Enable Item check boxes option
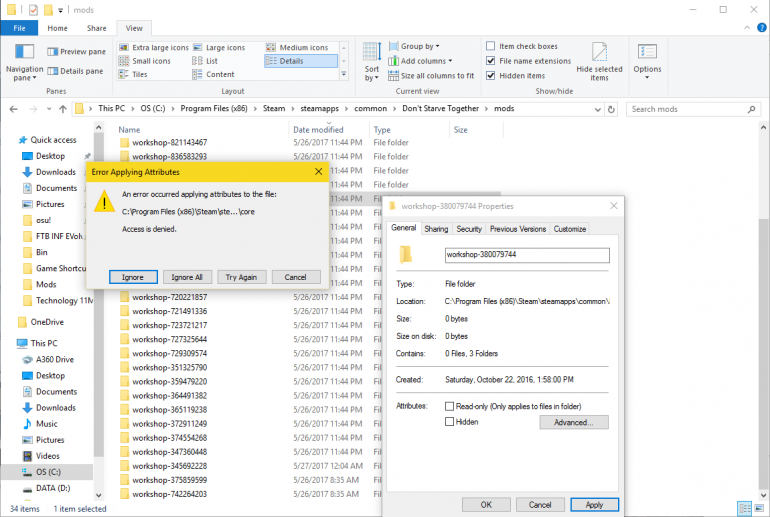The height and width of the screenshot is (517, 770). point(490,46)
